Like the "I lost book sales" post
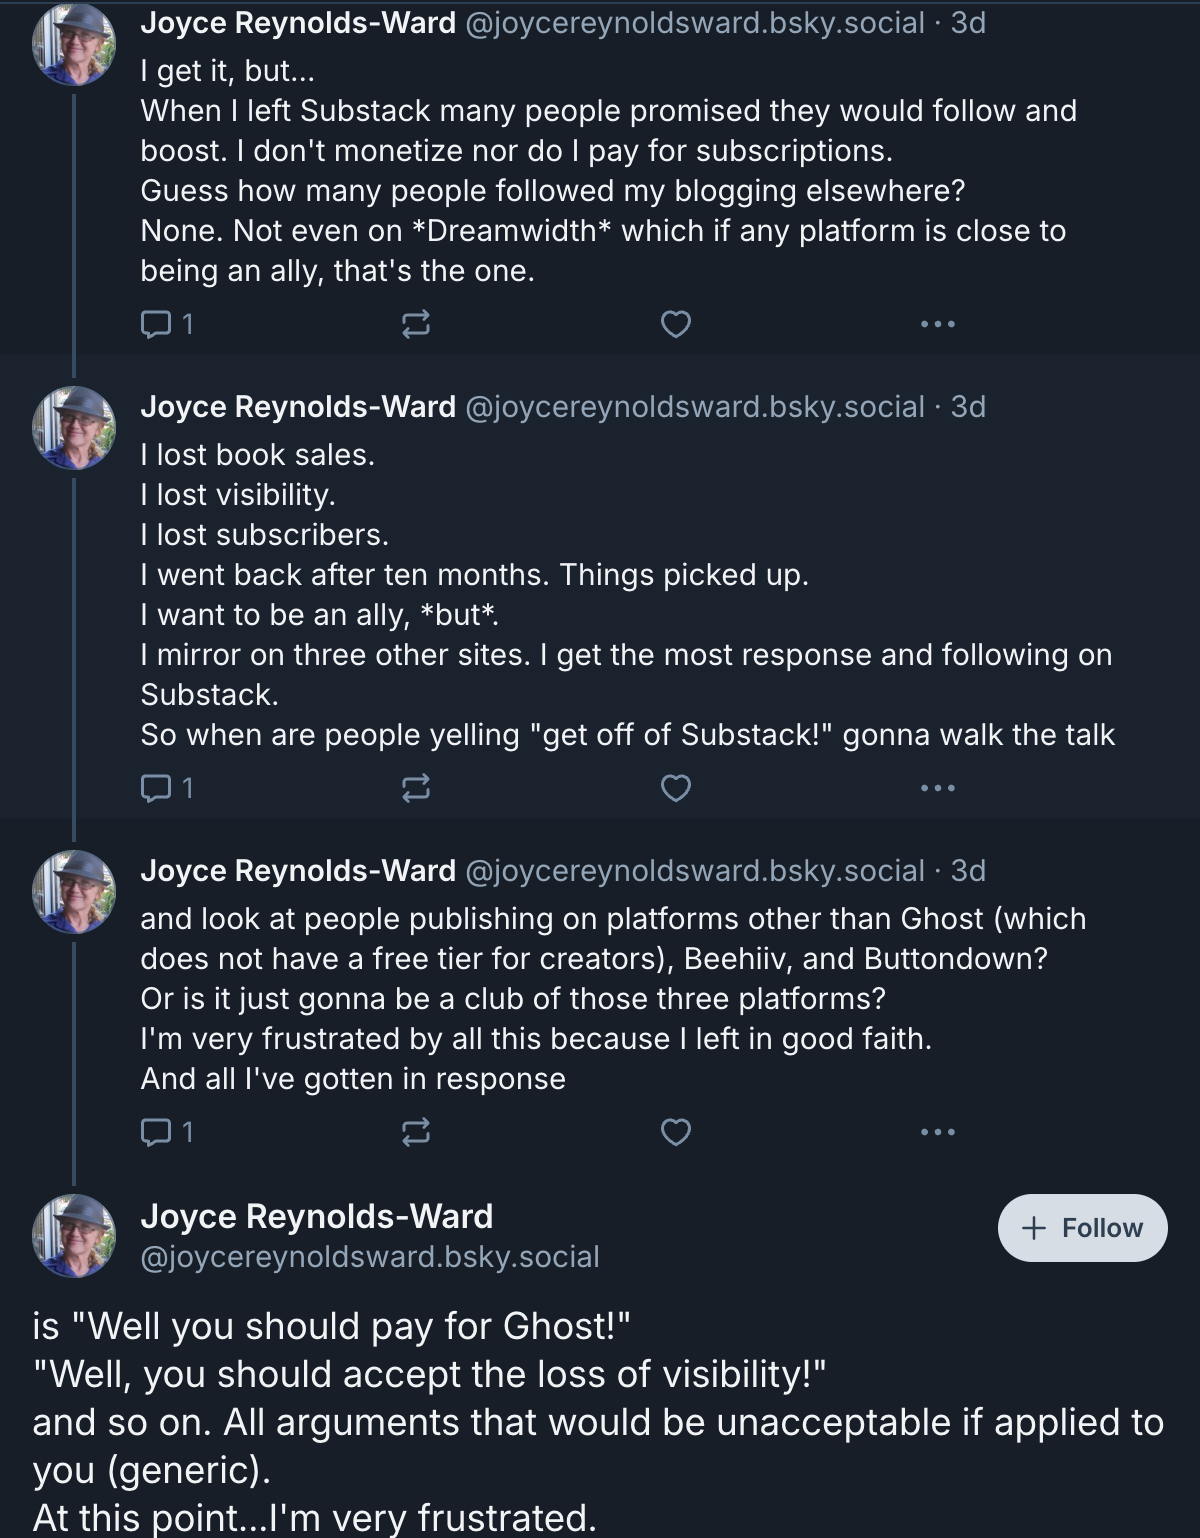Viewport: 1200px width, 1538px height. [676, 789]
